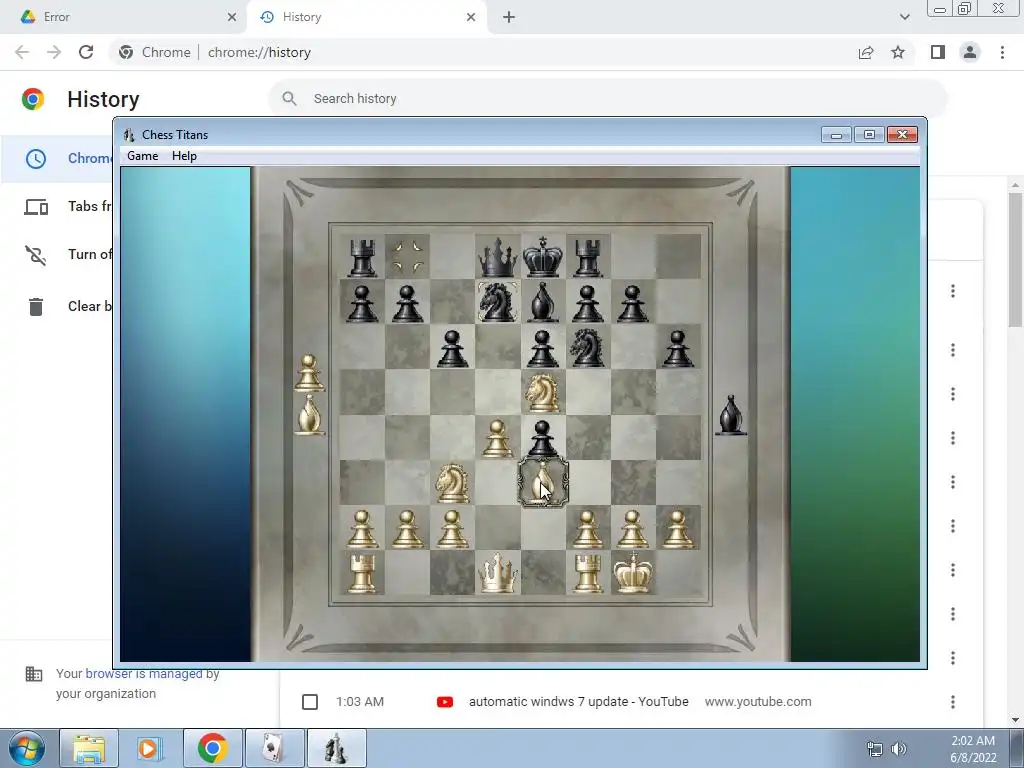This screenshot has width=1024, height=768.
Task: Open the Windows Start menu
Action: click(26, 748)
